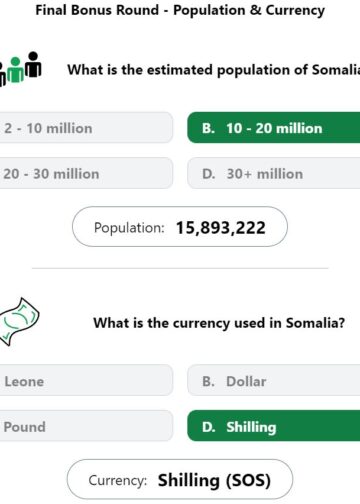The image size is (360, 504).
Task: Select the Pound currency option
Action: 86,426
